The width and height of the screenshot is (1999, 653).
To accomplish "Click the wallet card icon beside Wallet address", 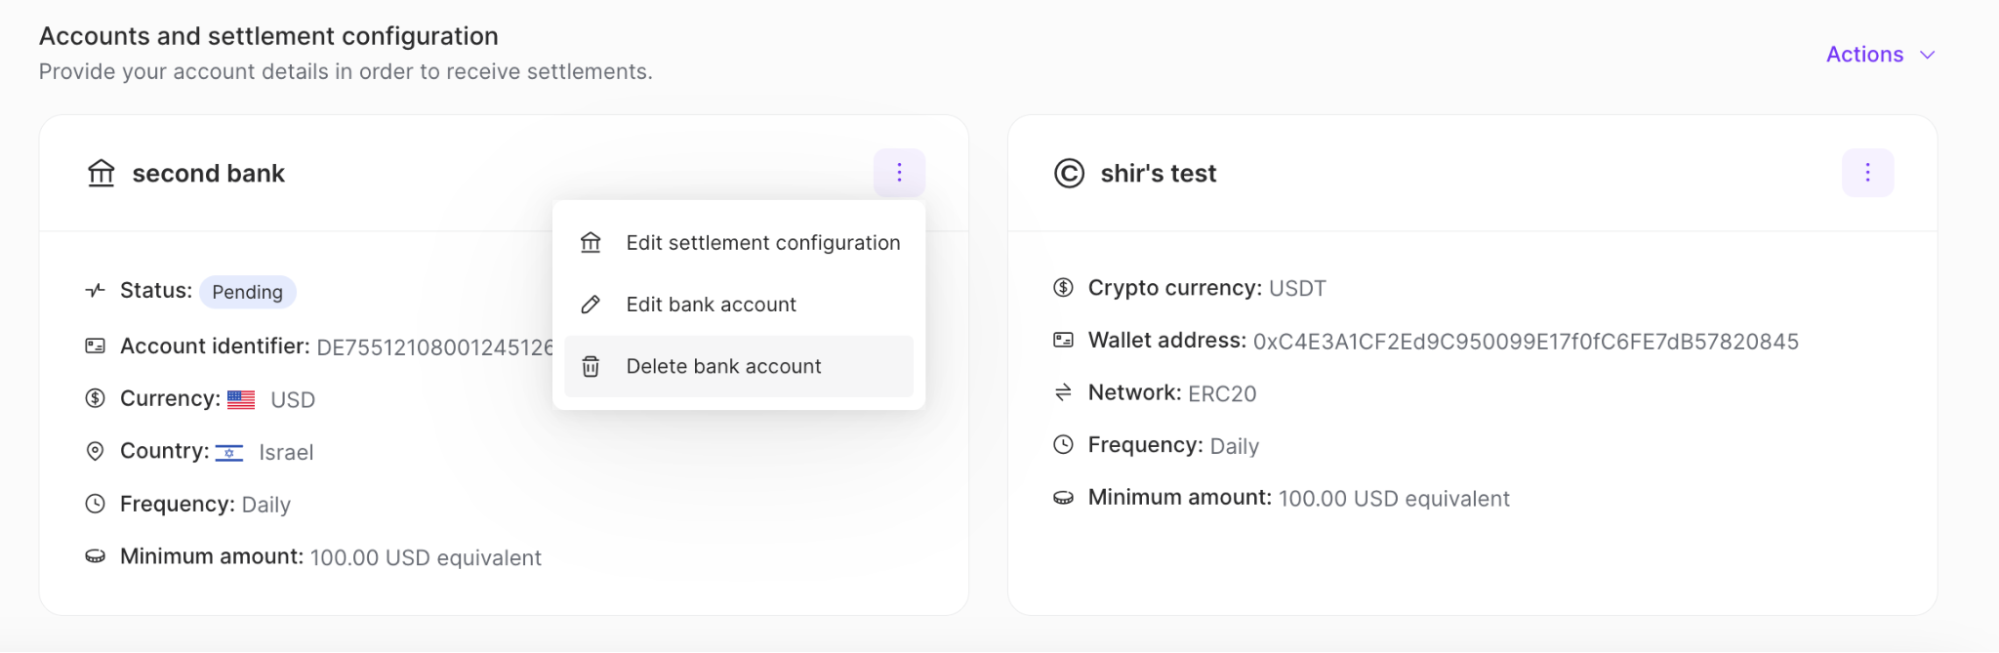I will [1062, 339].
